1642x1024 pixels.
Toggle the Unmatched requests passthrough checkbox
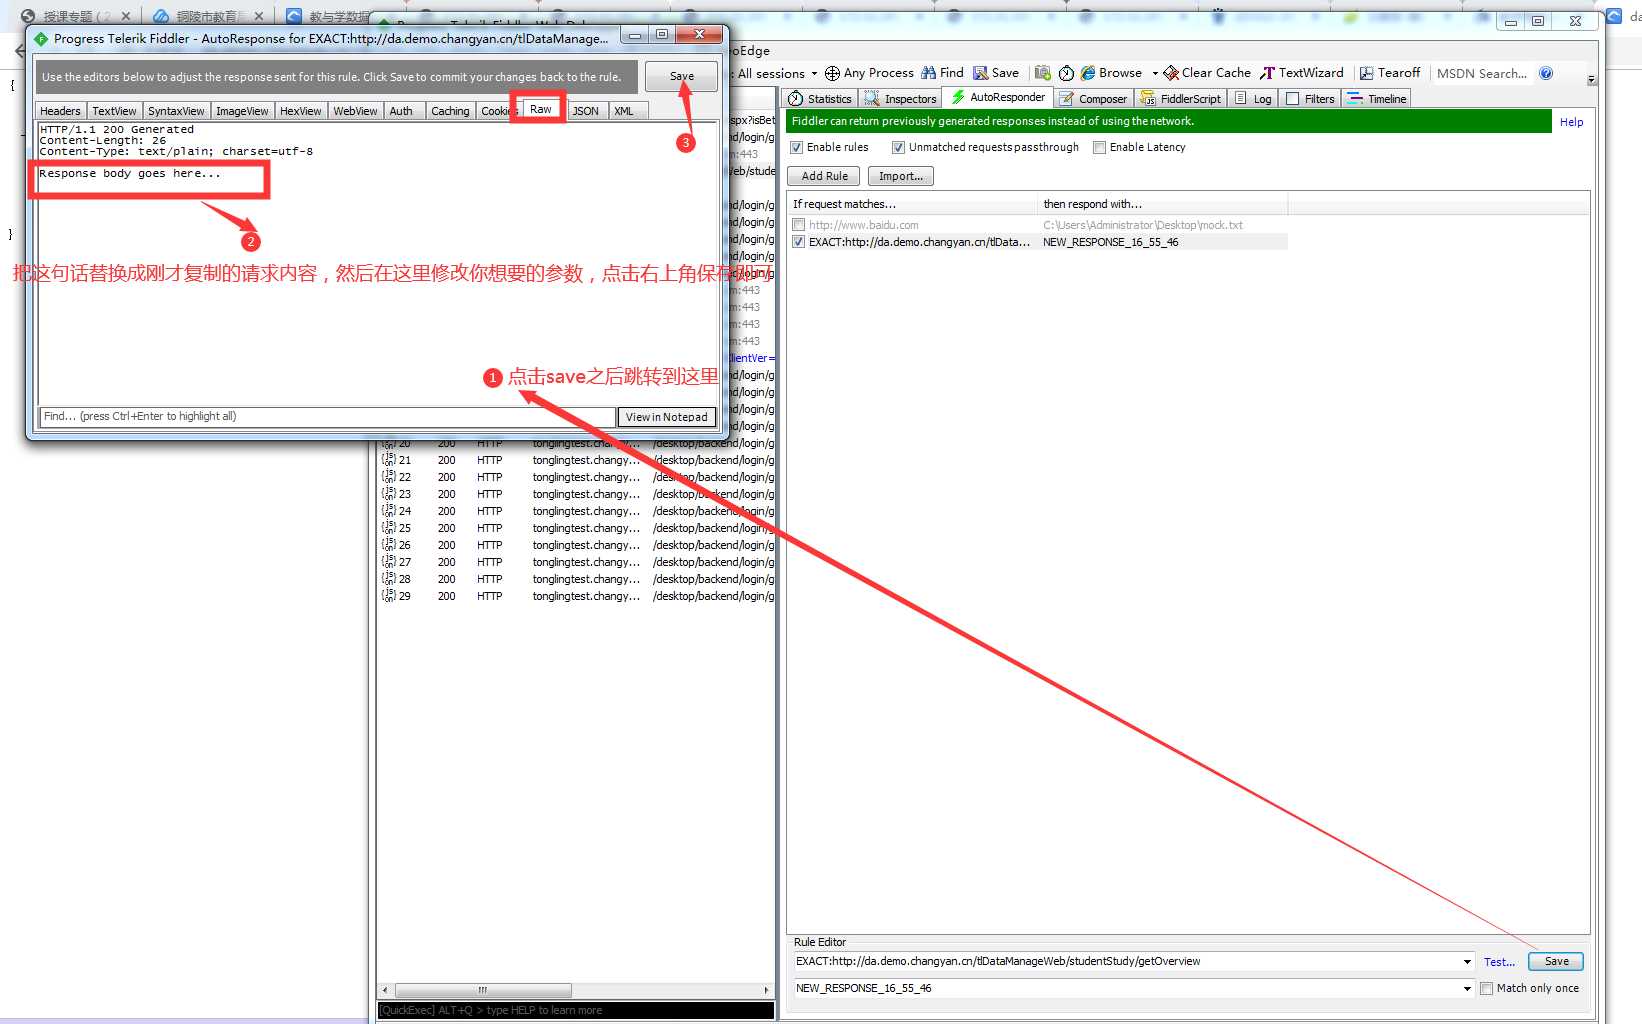pyautogui.click(x=898, y=147)
